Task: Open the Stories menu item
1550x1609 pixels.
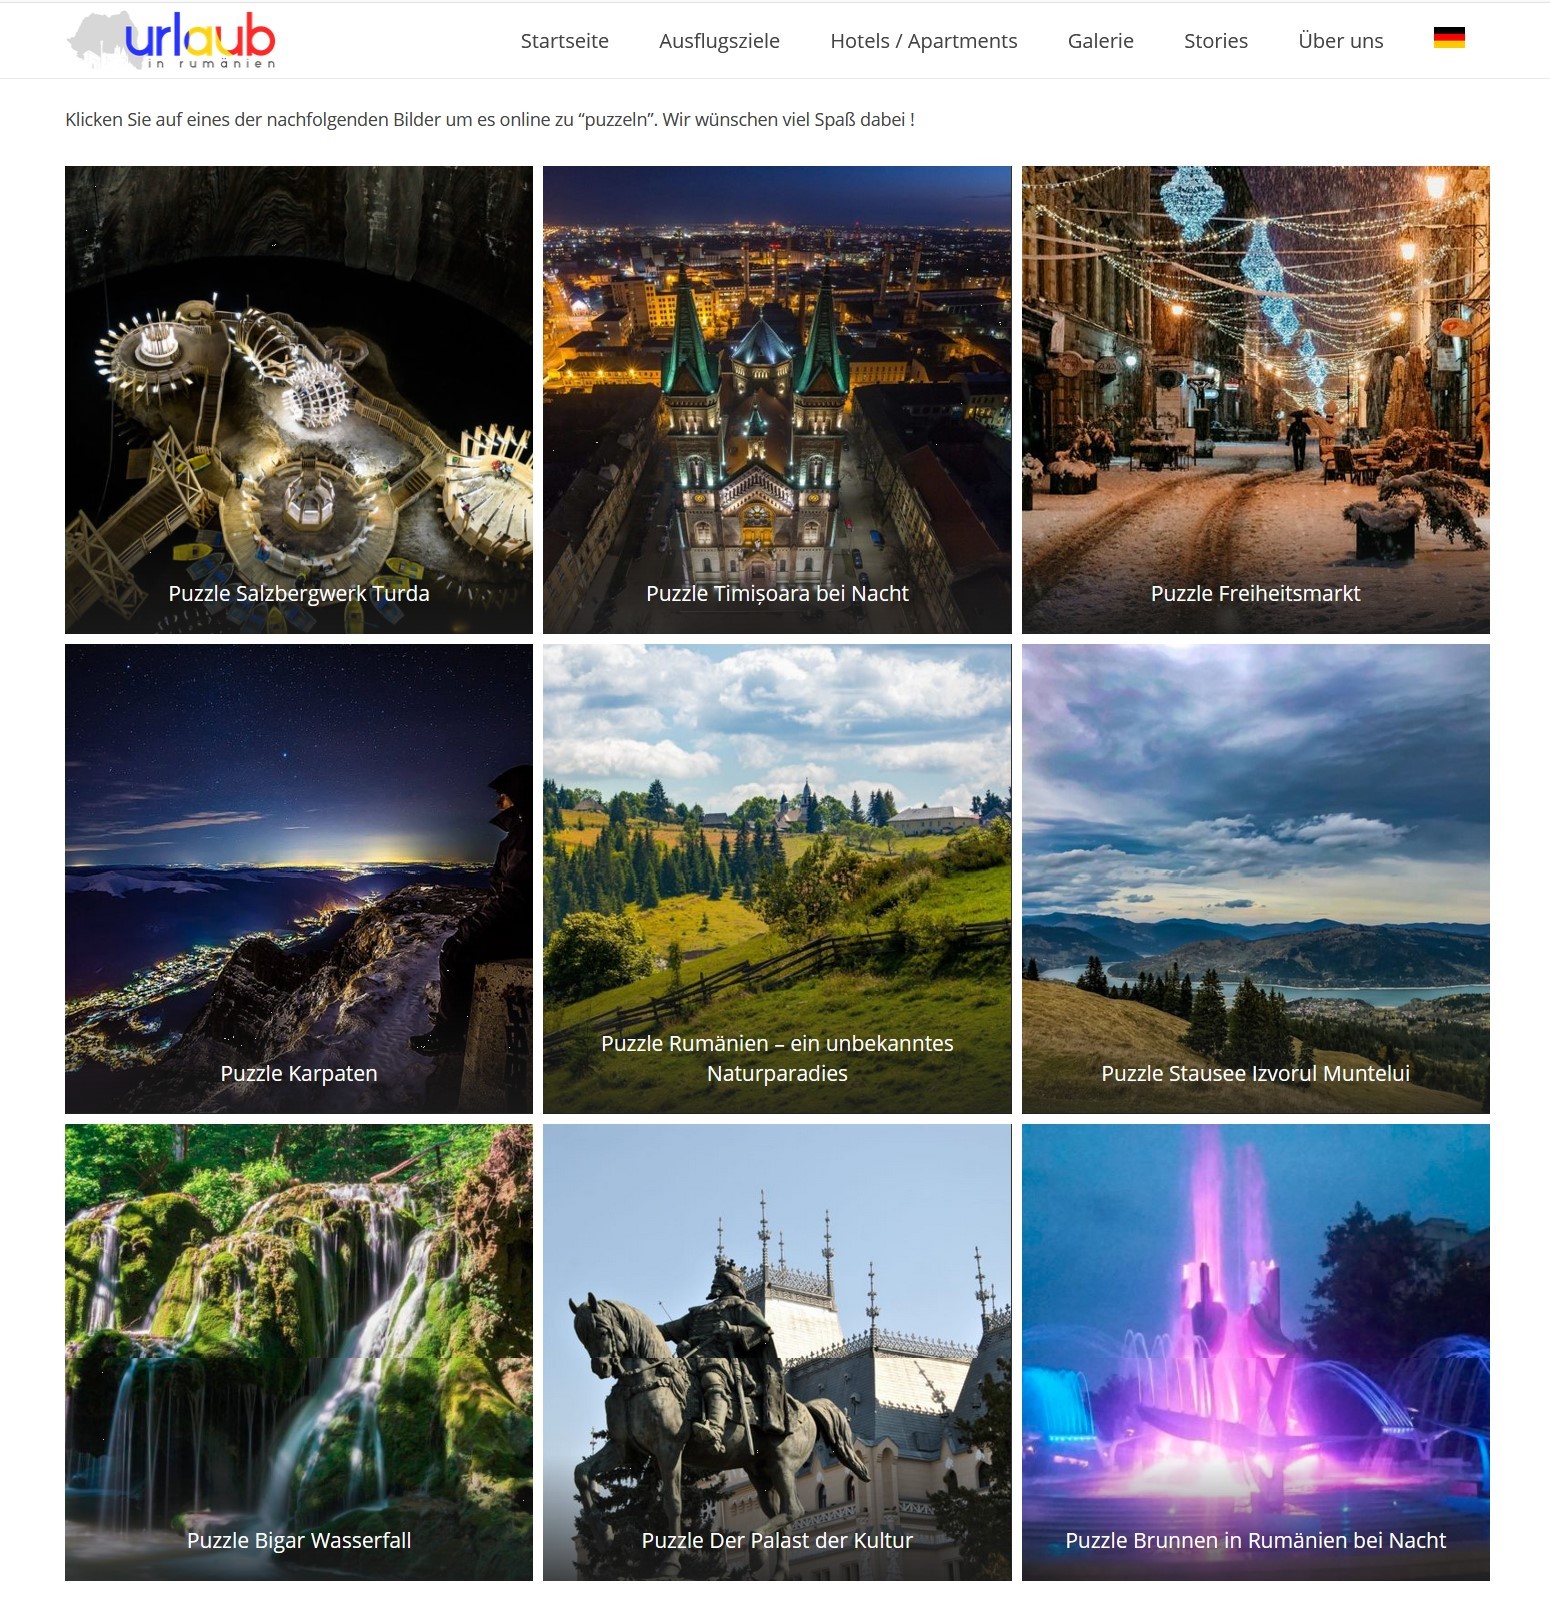Action: [1215, 41]
